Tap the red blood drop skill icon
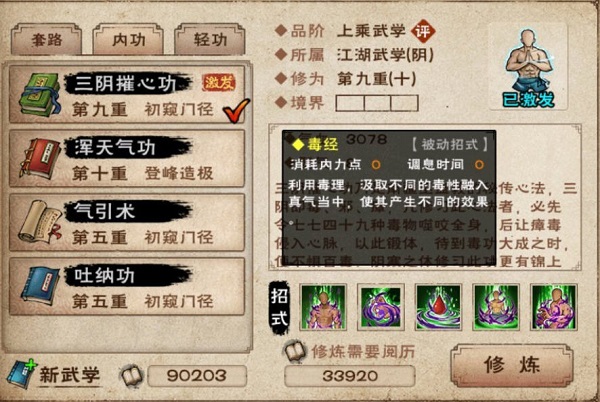 tap(439, 307)
